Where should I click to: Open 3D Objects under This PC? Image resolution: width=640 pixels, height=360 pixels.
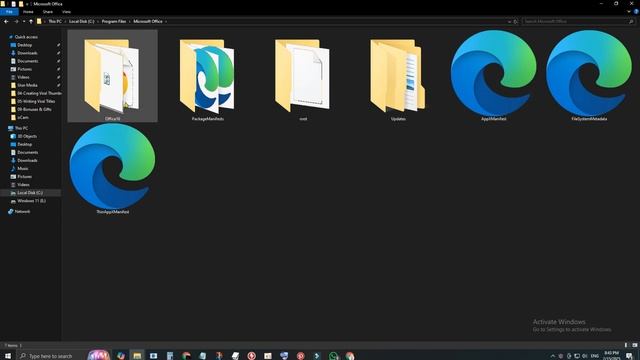tap(27, 136)
